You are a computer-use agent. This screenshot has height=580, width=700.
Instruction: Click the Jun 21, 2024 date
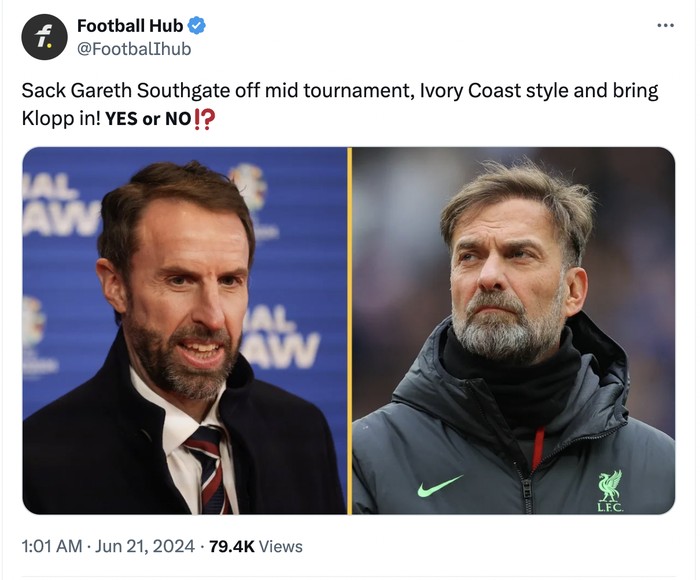click(148, 546)
